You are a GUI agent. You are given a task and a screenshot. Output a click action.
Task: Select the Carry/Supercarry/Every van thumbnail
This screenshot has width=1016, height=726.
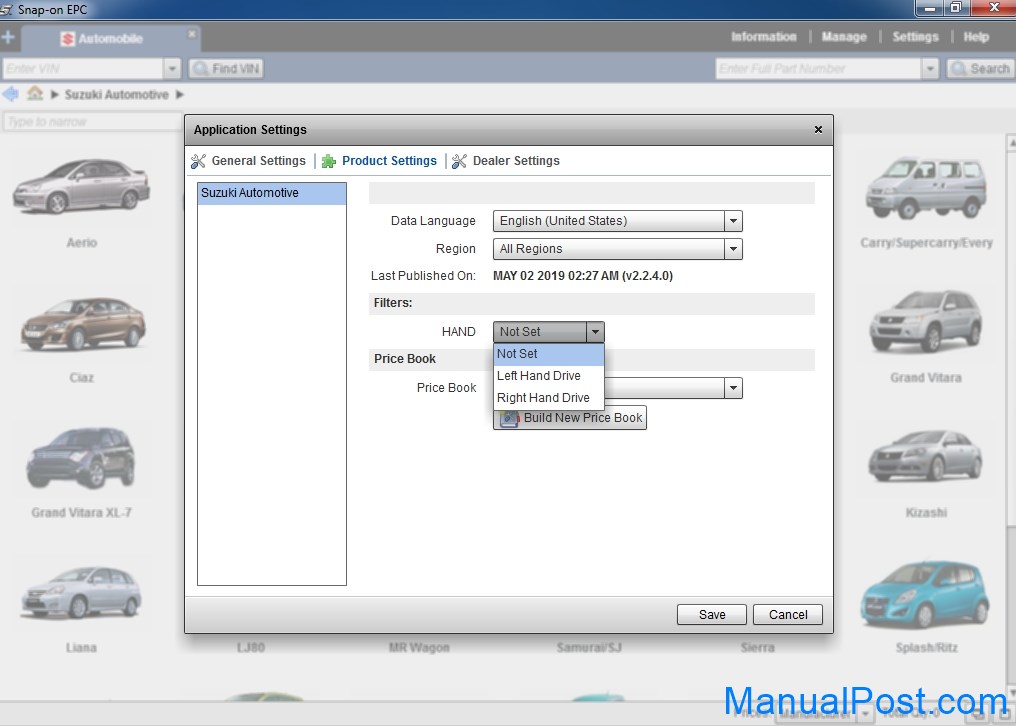click(x=927, y=187)
